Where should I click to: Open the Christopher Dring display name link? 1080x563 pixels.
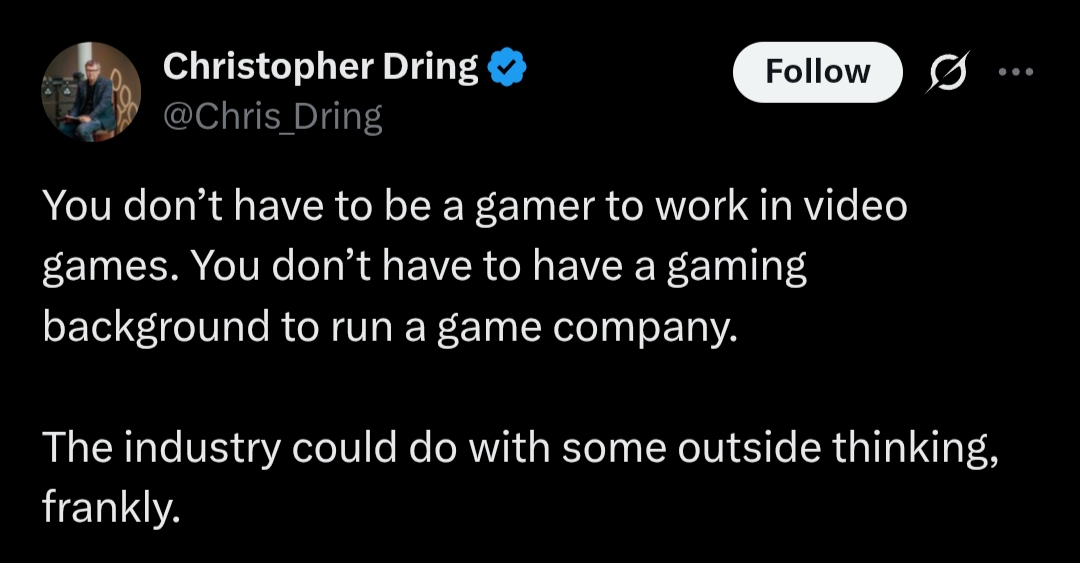(x=320, y=68)
